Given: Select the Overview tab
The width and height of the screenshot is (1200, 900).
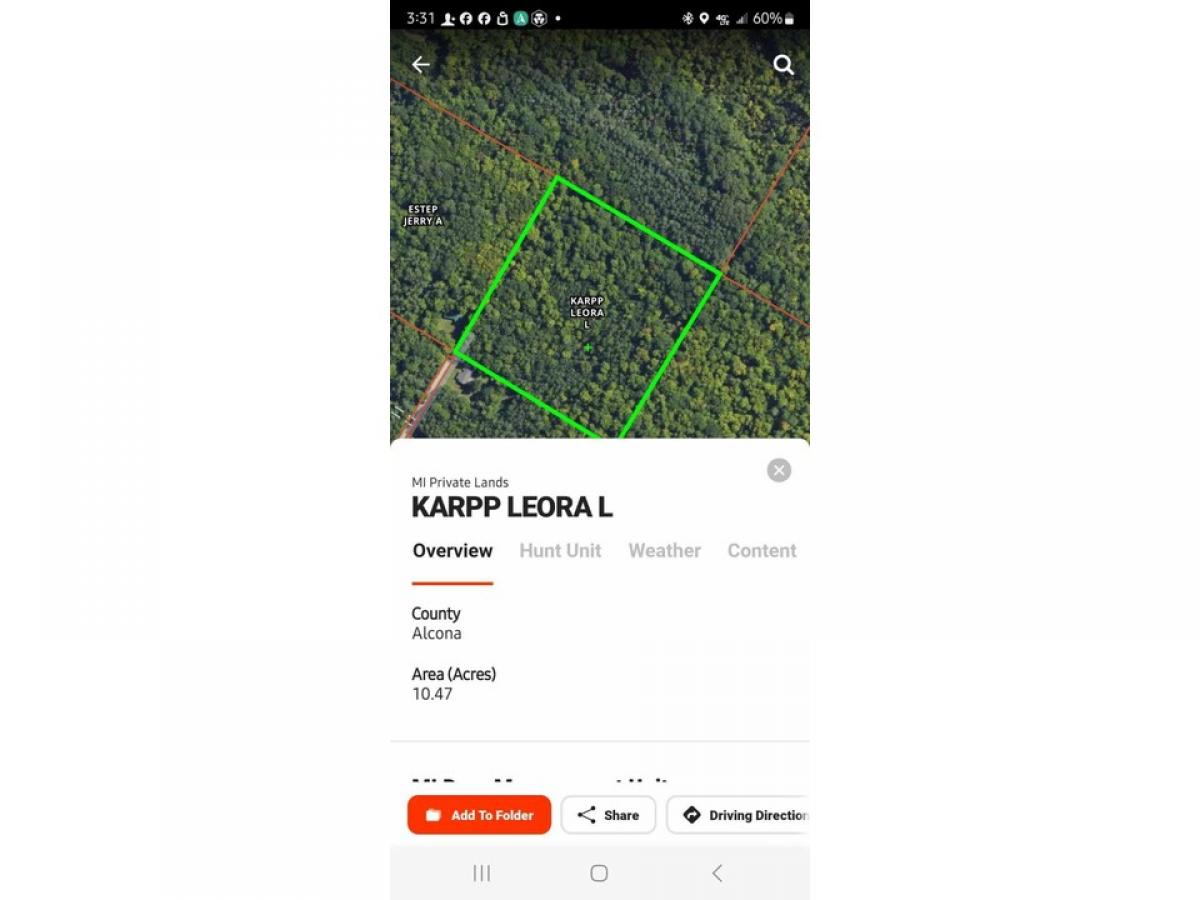Looking at the screenshot, I should (453, 551).
